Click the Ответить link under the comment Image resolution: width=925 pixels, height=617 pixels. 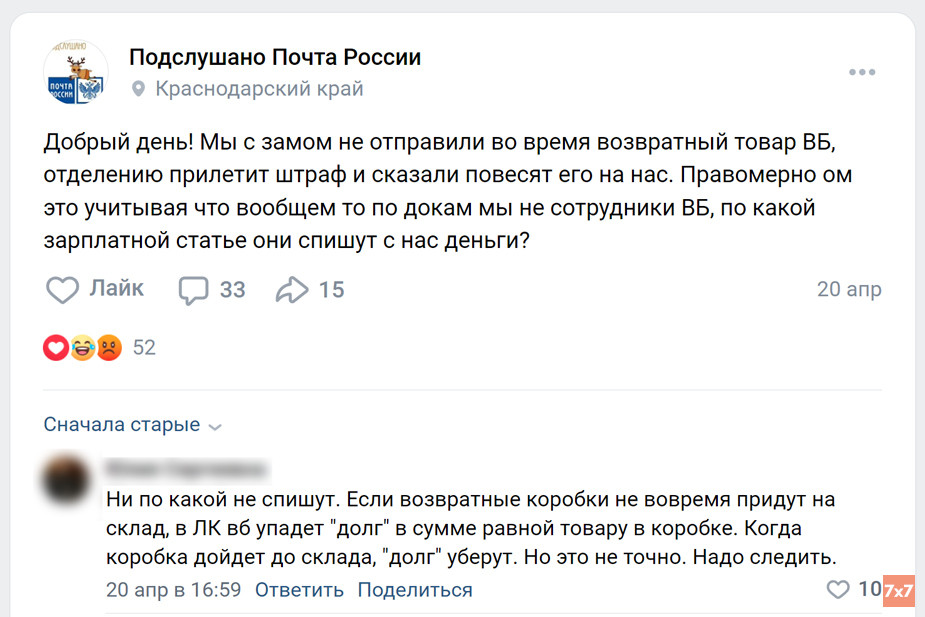click(299, 590)
